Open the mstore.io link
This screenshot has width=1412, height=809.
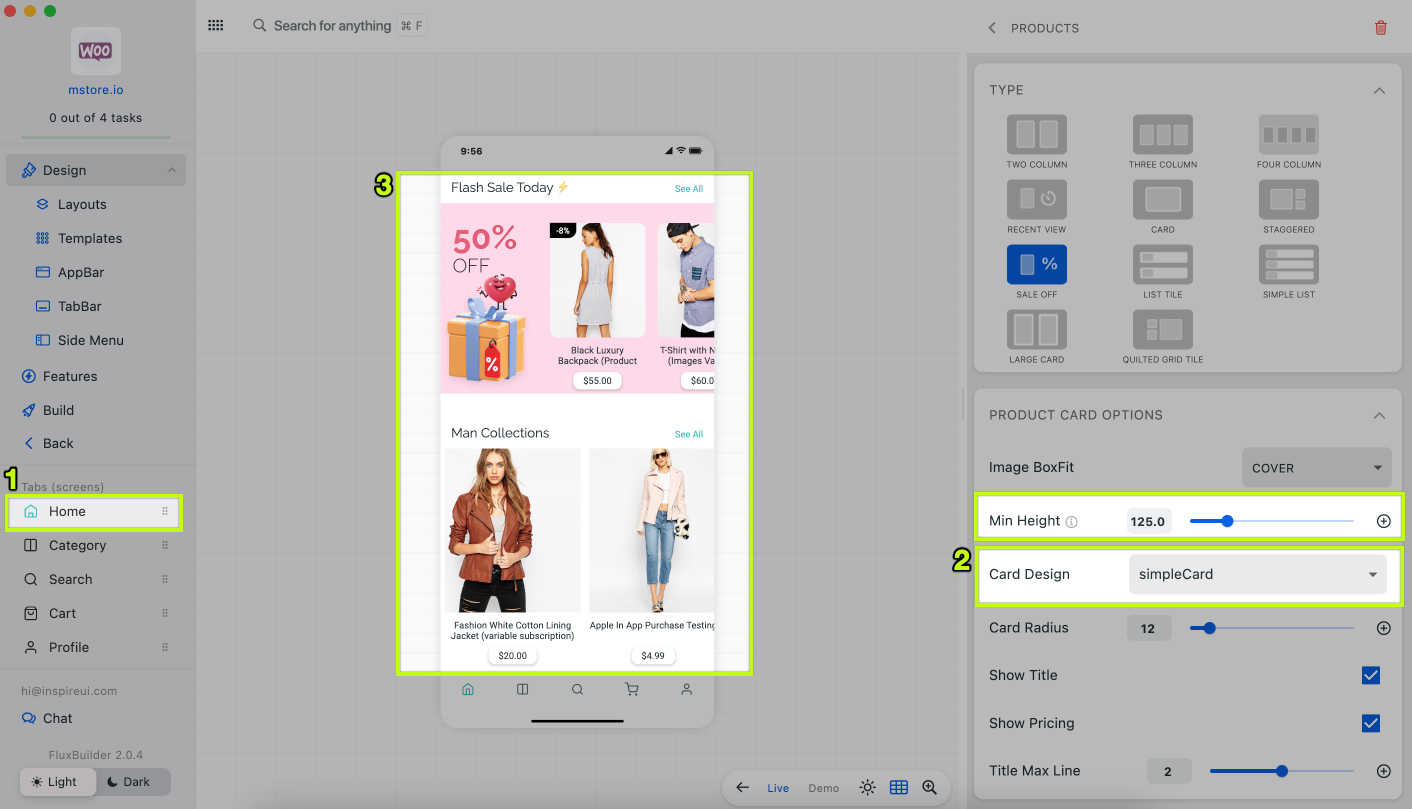click(96, 90)
